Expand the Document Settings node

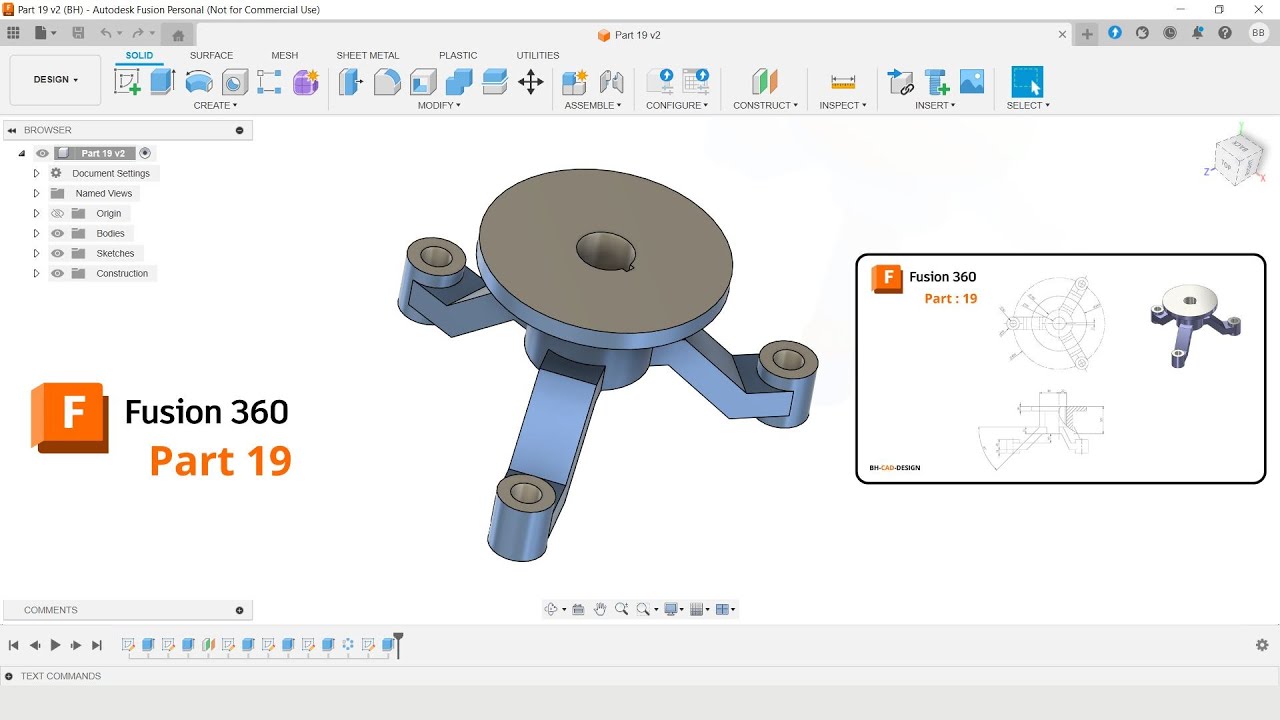[36, 173]
